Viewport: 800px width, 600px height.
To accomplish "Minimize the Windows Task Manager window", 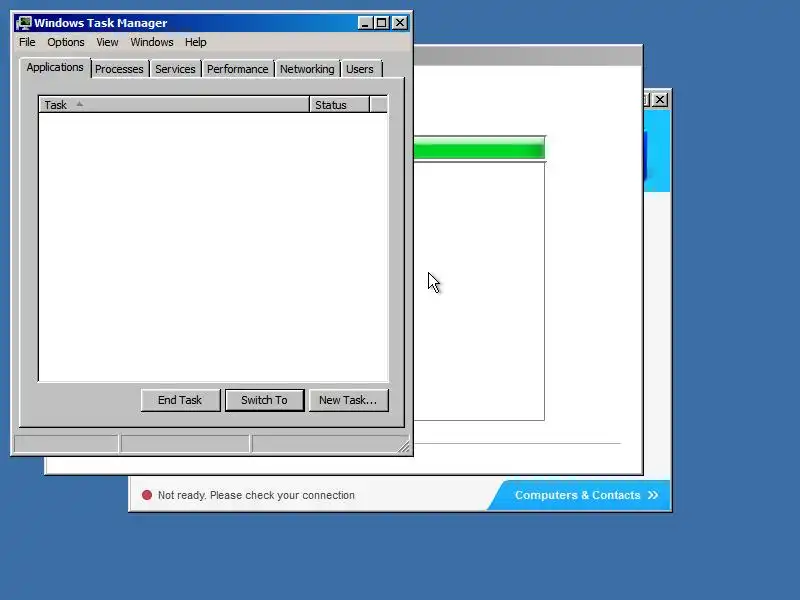I will [365, 23].
